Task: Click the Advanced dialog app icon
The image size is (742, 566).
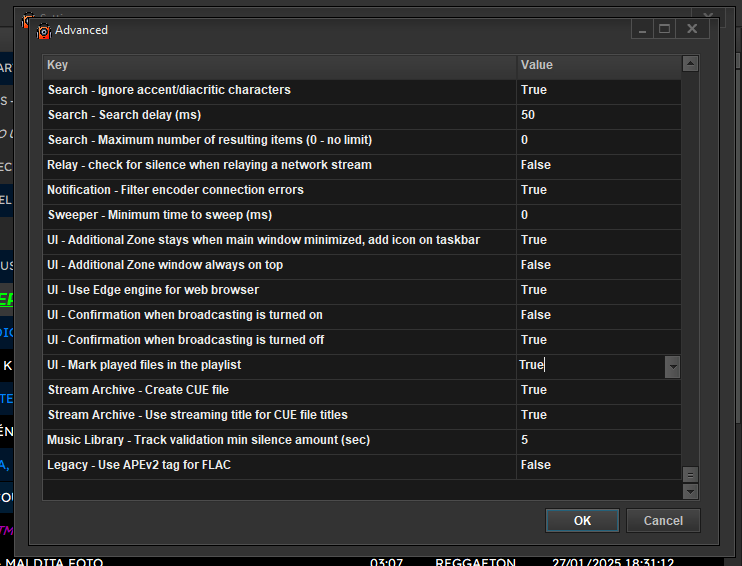Action: point(43,30)
